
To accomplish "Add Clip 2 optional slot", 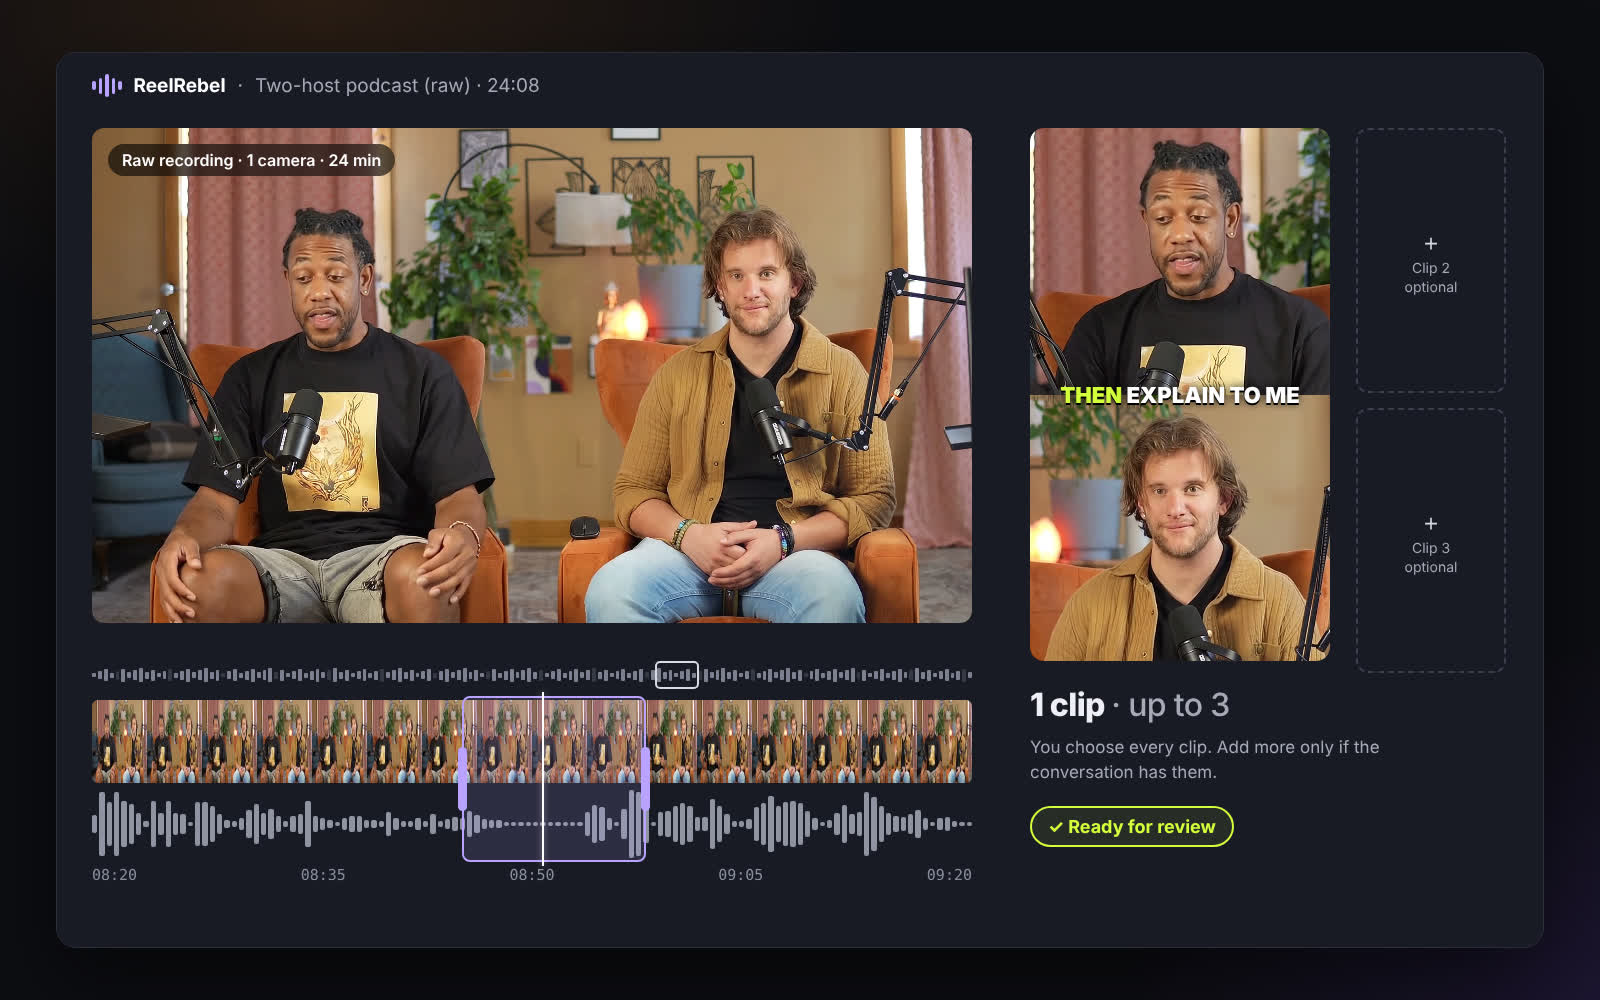I will (x=1431, y=260).
